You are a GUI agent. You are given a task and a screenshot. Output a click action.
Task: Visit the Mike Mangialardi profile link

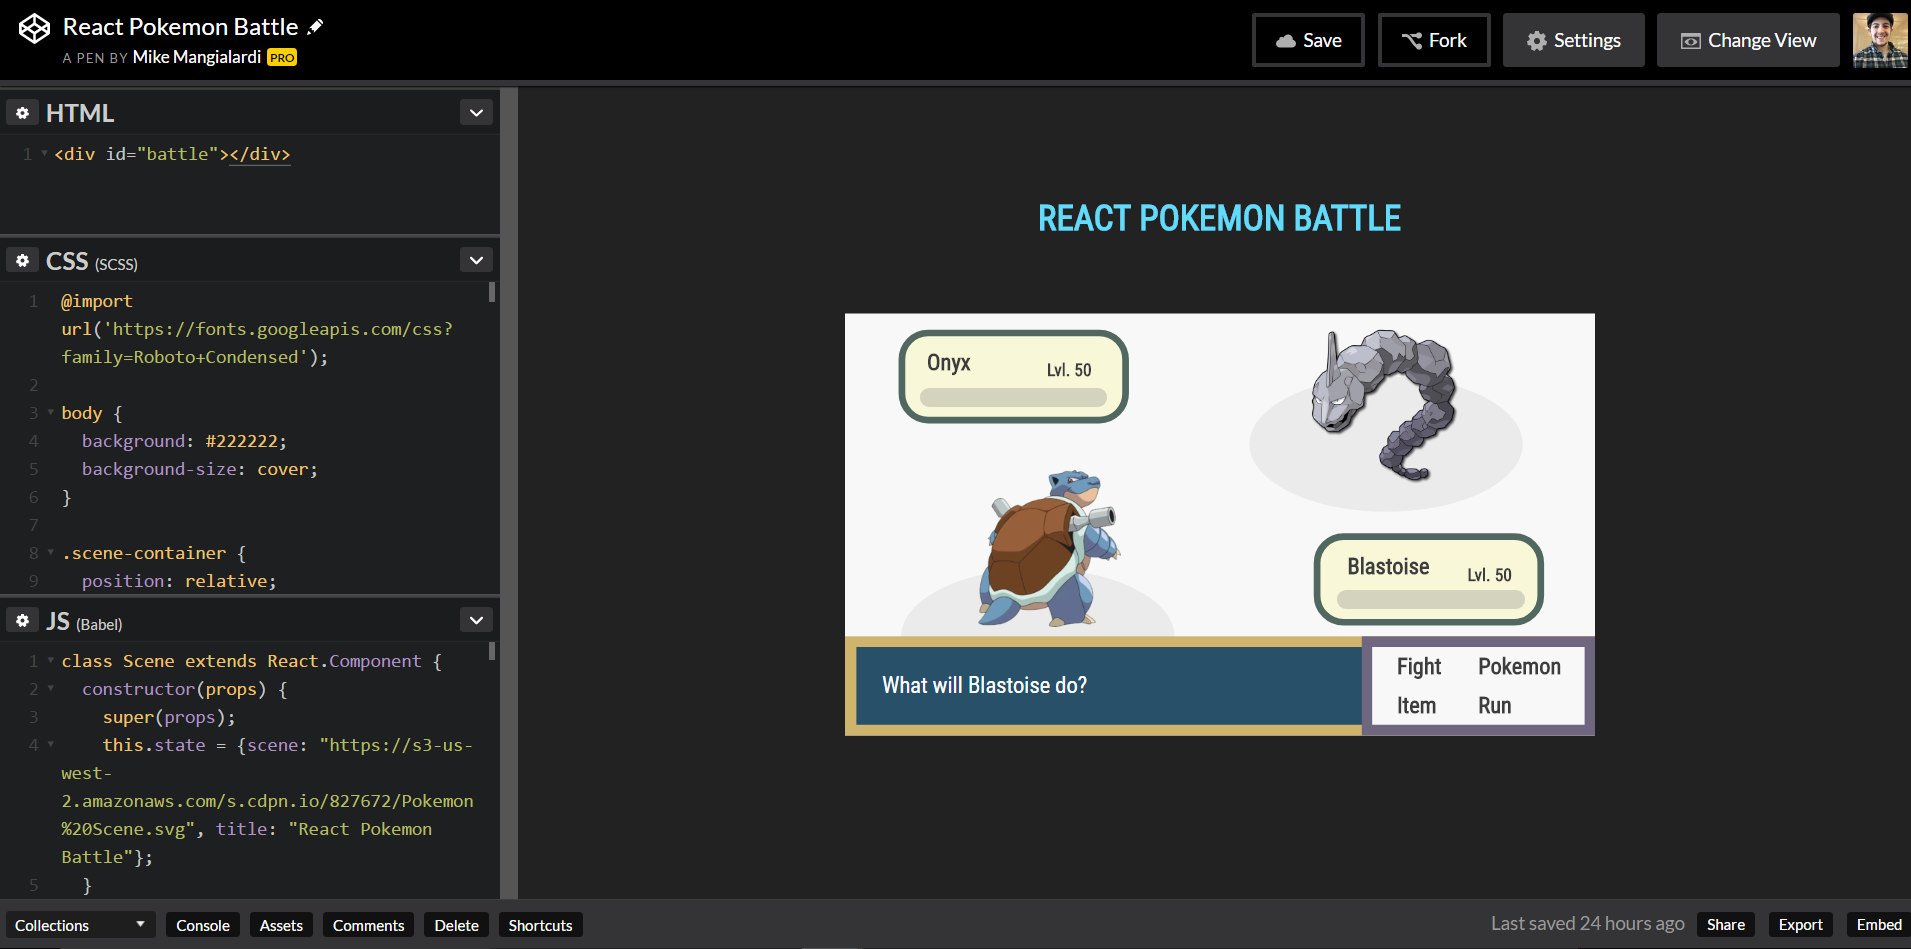[x=194, y=57]
